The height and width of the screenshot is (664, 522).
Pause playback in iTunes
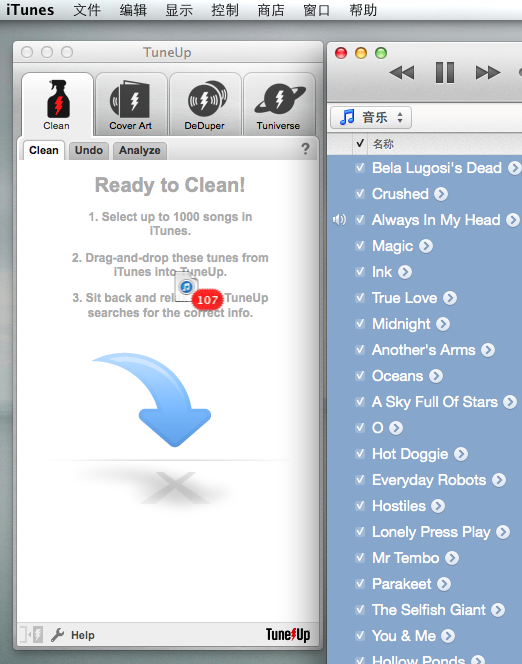click(x=445, y=72)
